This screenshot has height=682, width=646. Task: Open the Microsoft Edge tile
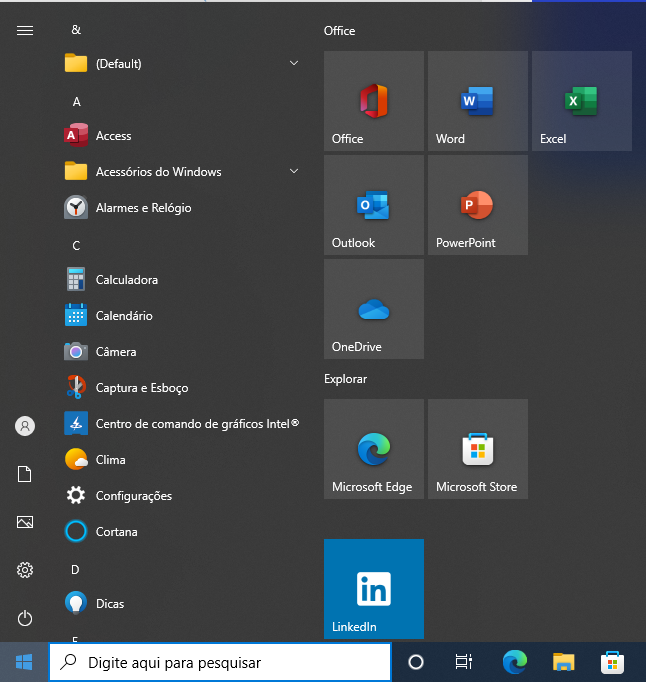tap(374, 449)
